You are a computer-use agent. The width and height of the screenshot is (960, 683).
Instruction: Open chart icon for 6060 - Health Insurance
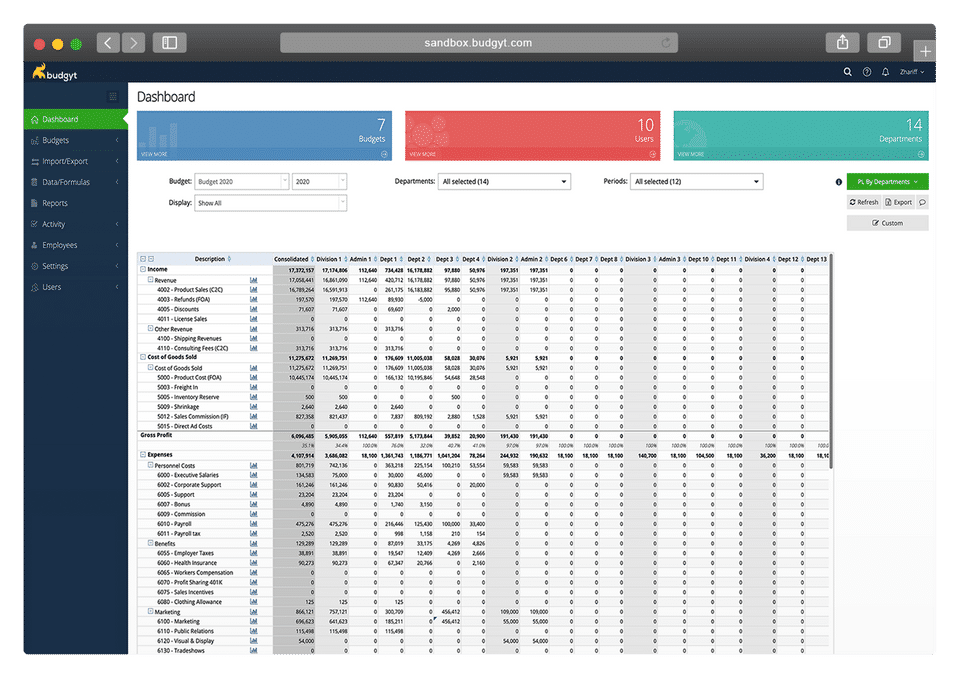click(x=253, y=562)
